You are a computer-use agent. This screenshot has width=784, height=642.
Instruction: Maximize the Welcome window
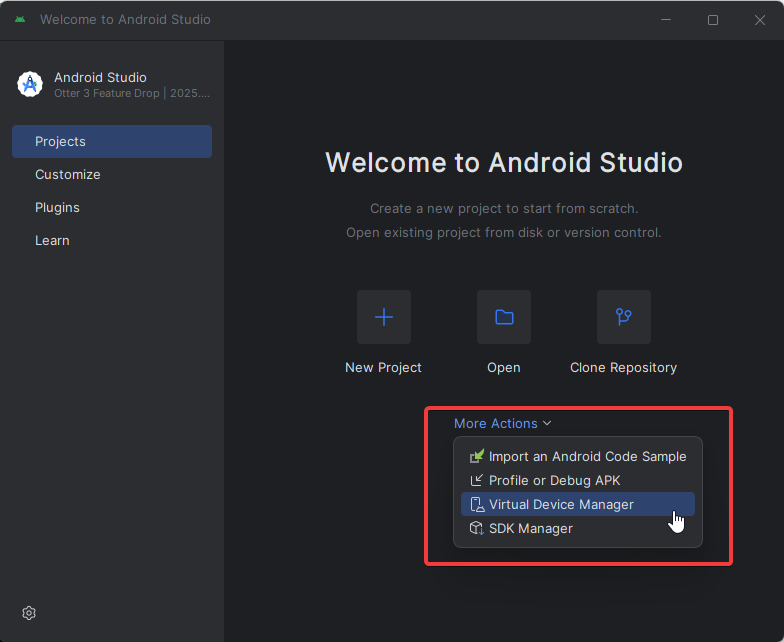coord(713,20)
